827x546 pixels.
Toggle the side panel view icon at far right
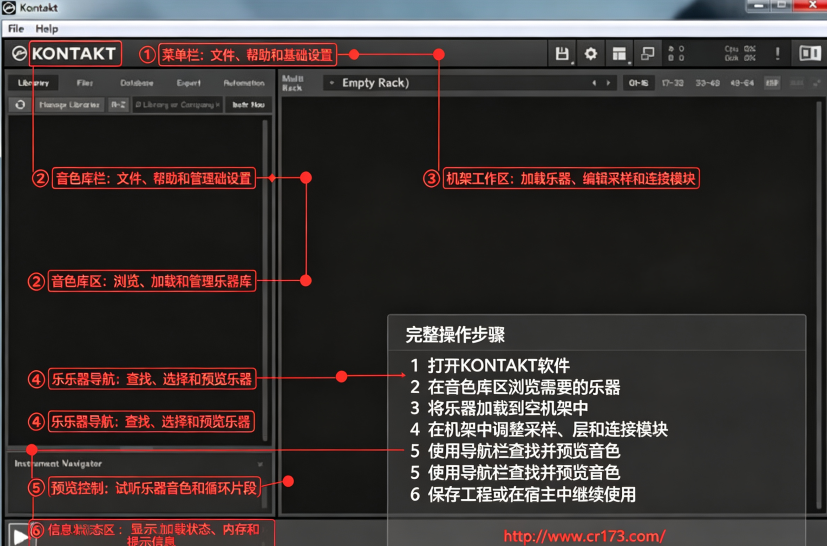click(810, 53)
